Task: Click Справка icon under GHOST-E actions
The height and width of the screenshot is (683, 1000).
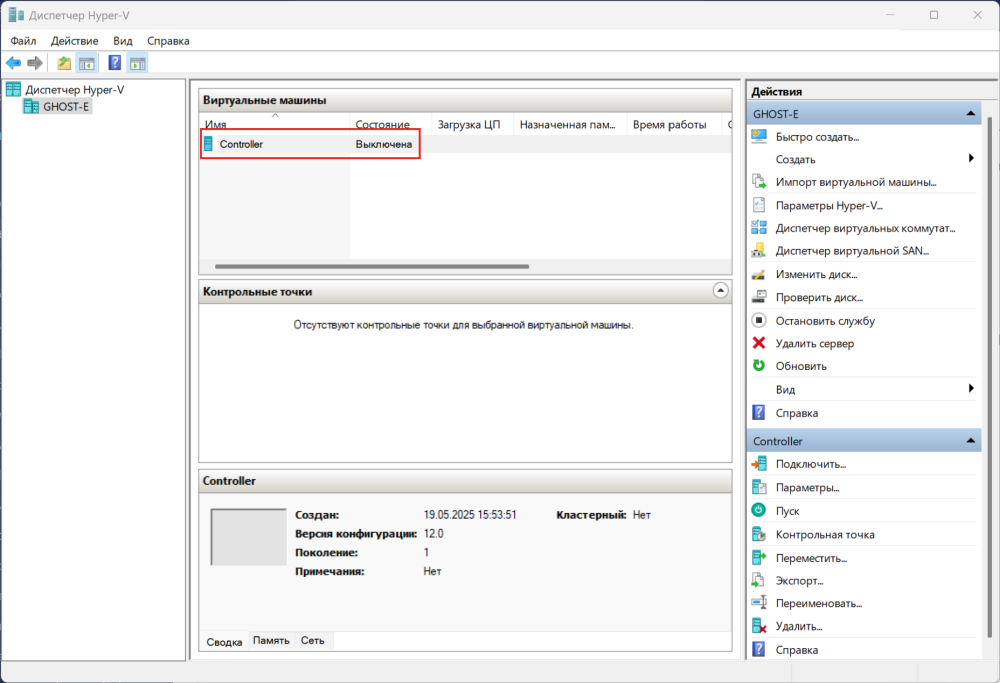Action: point(759,413)
